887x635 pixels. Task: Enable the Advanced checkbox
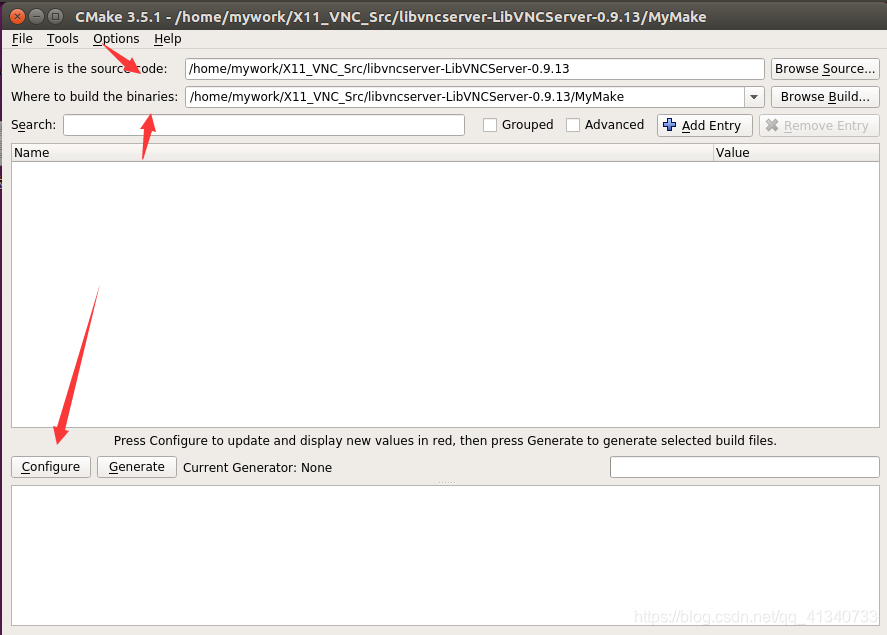574,124
